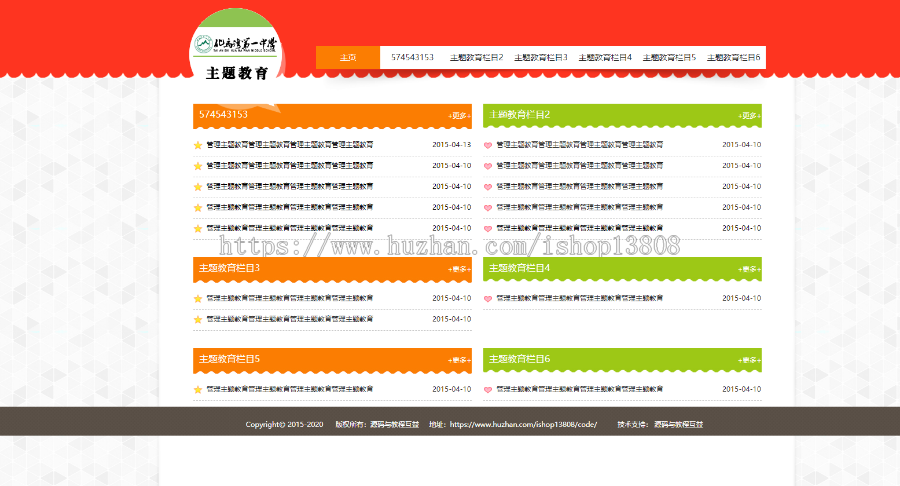Click +更多+ in the 主题教育栏目6 section header
The image size is (900, 486).
tap(749, 360)
